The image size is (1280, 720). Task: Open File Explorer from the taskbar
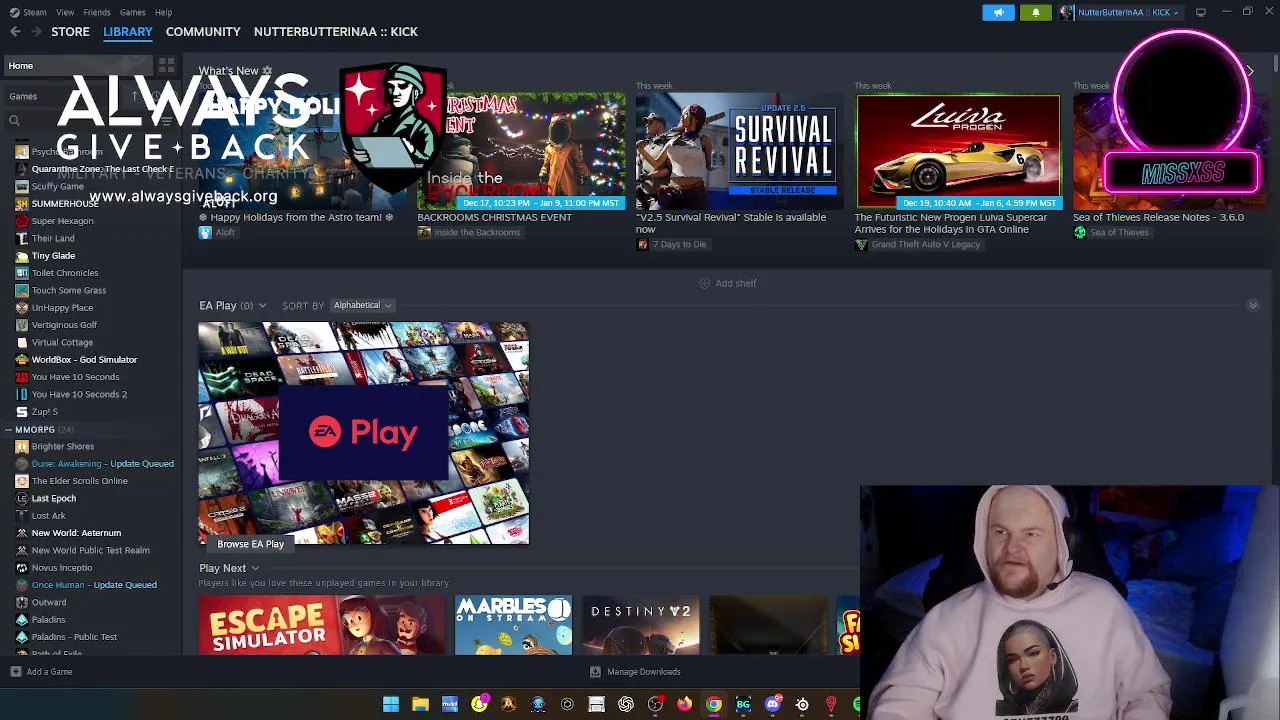420,704
